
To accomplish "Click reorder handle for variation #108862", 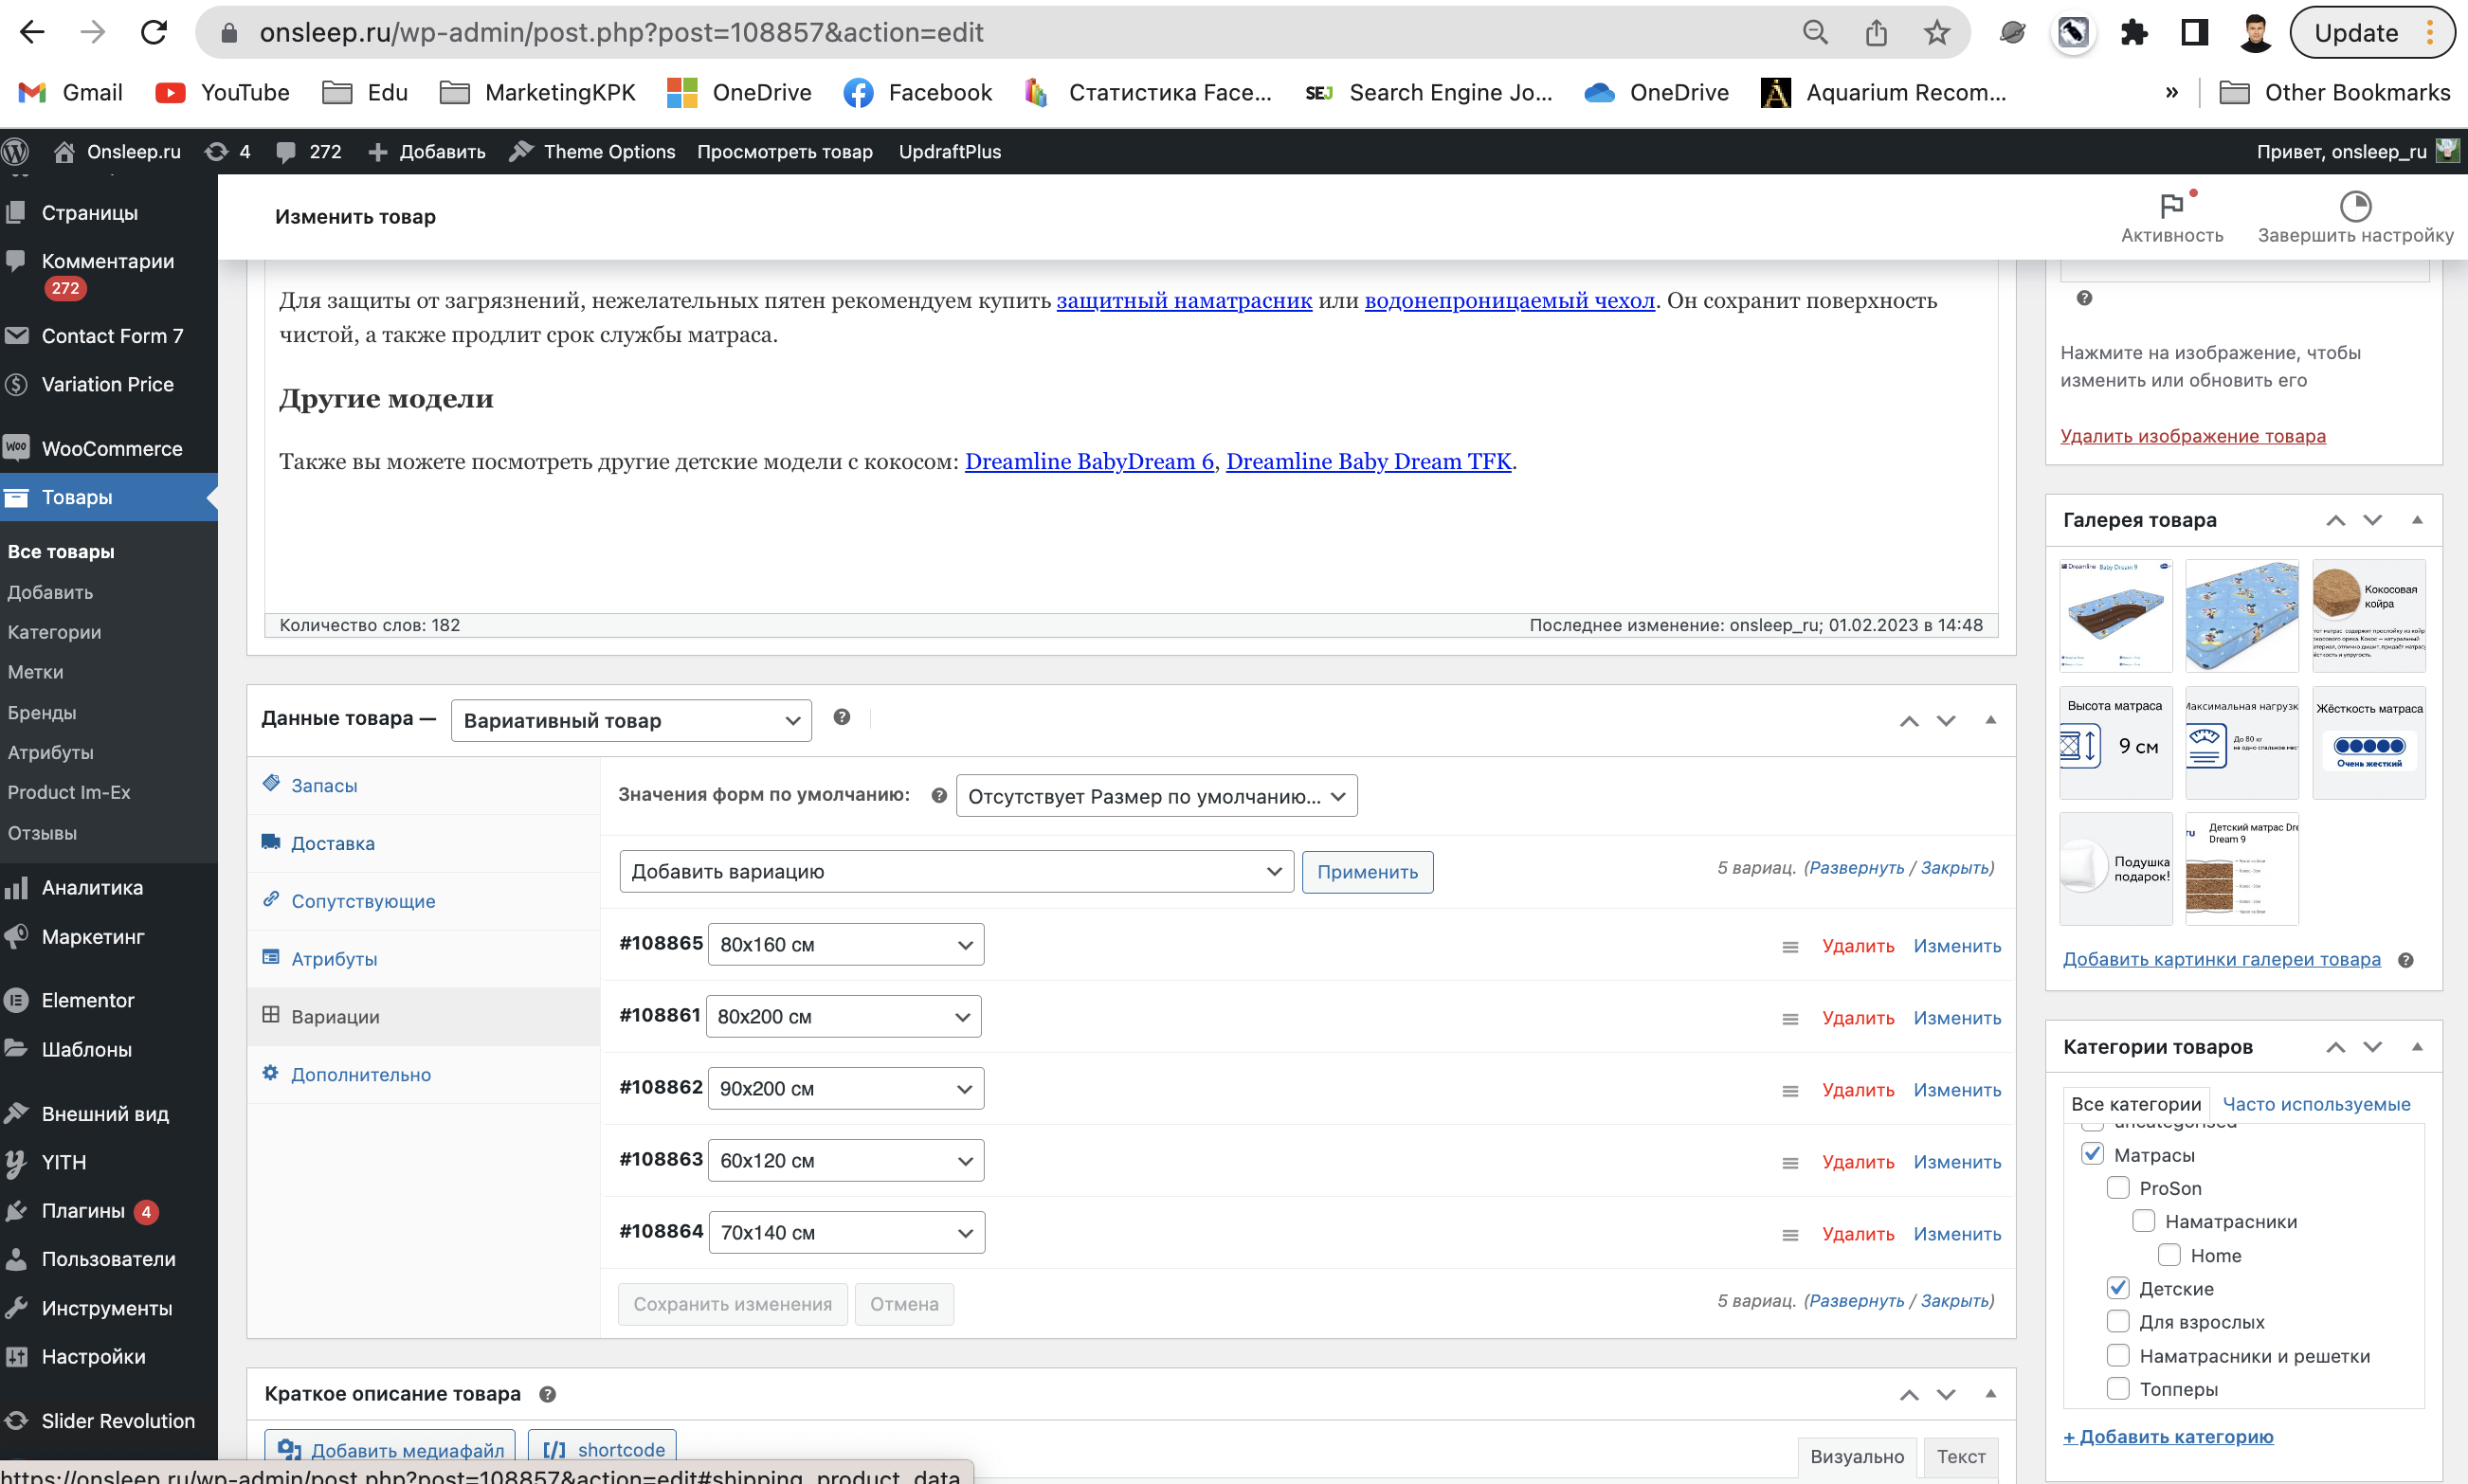I will point(1790,1090).
